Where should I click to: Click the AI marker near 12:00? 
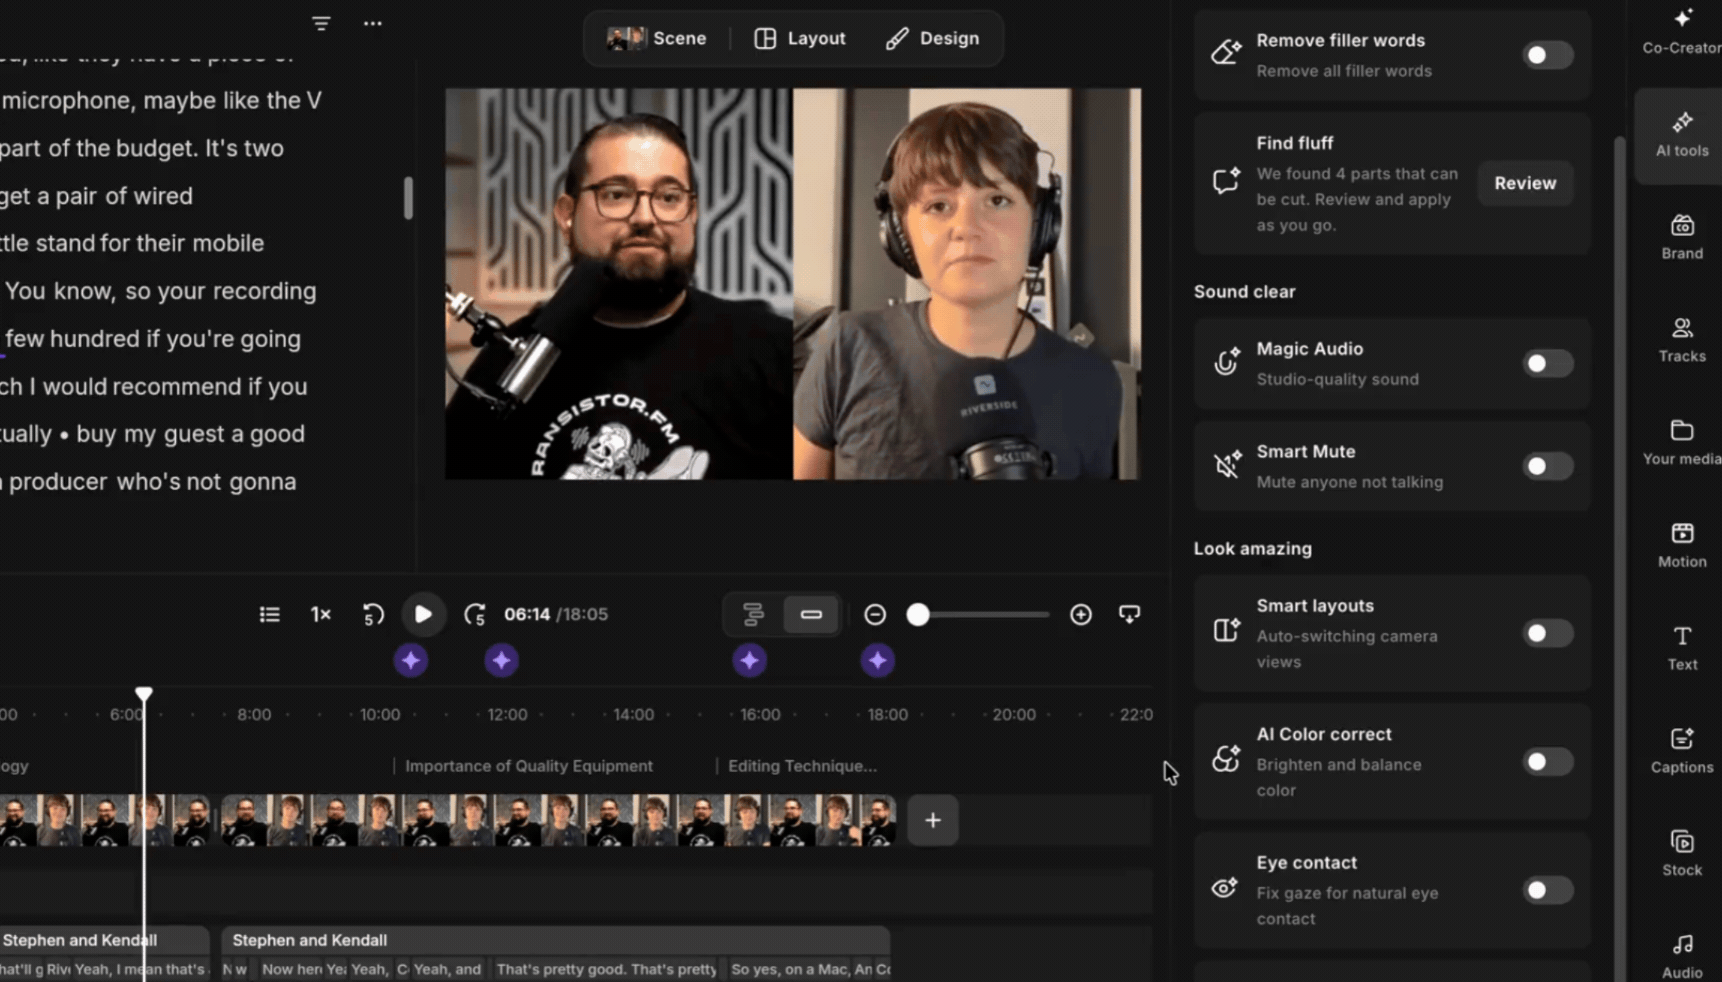coord(502,660)
